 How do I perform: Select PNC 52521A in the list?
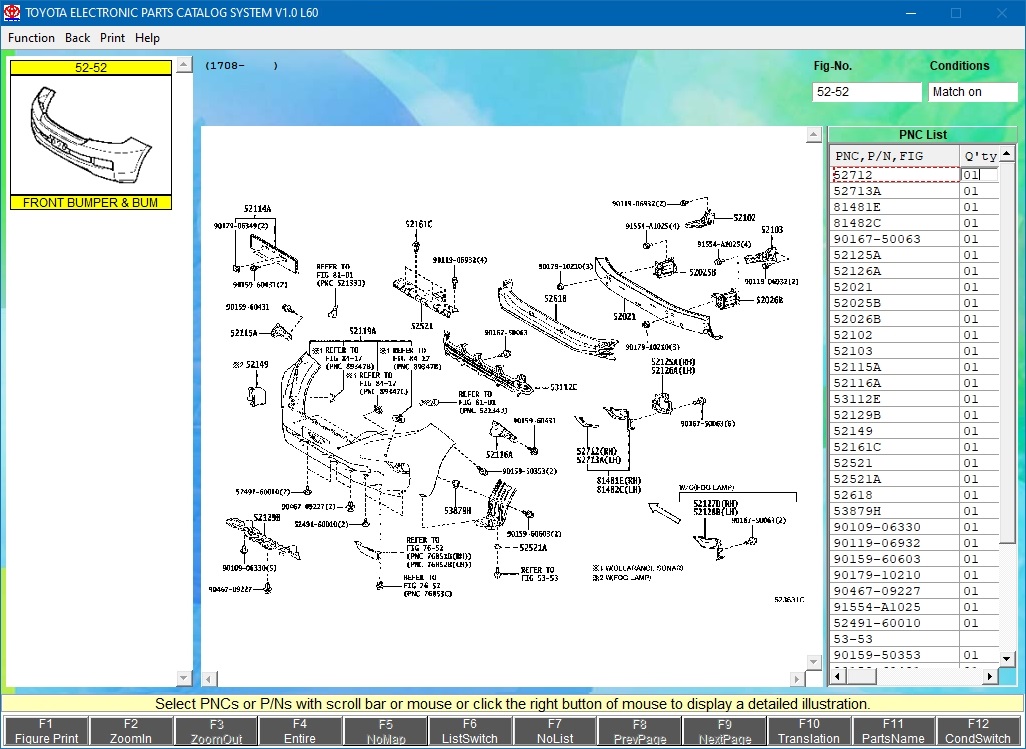coord(895,479)
